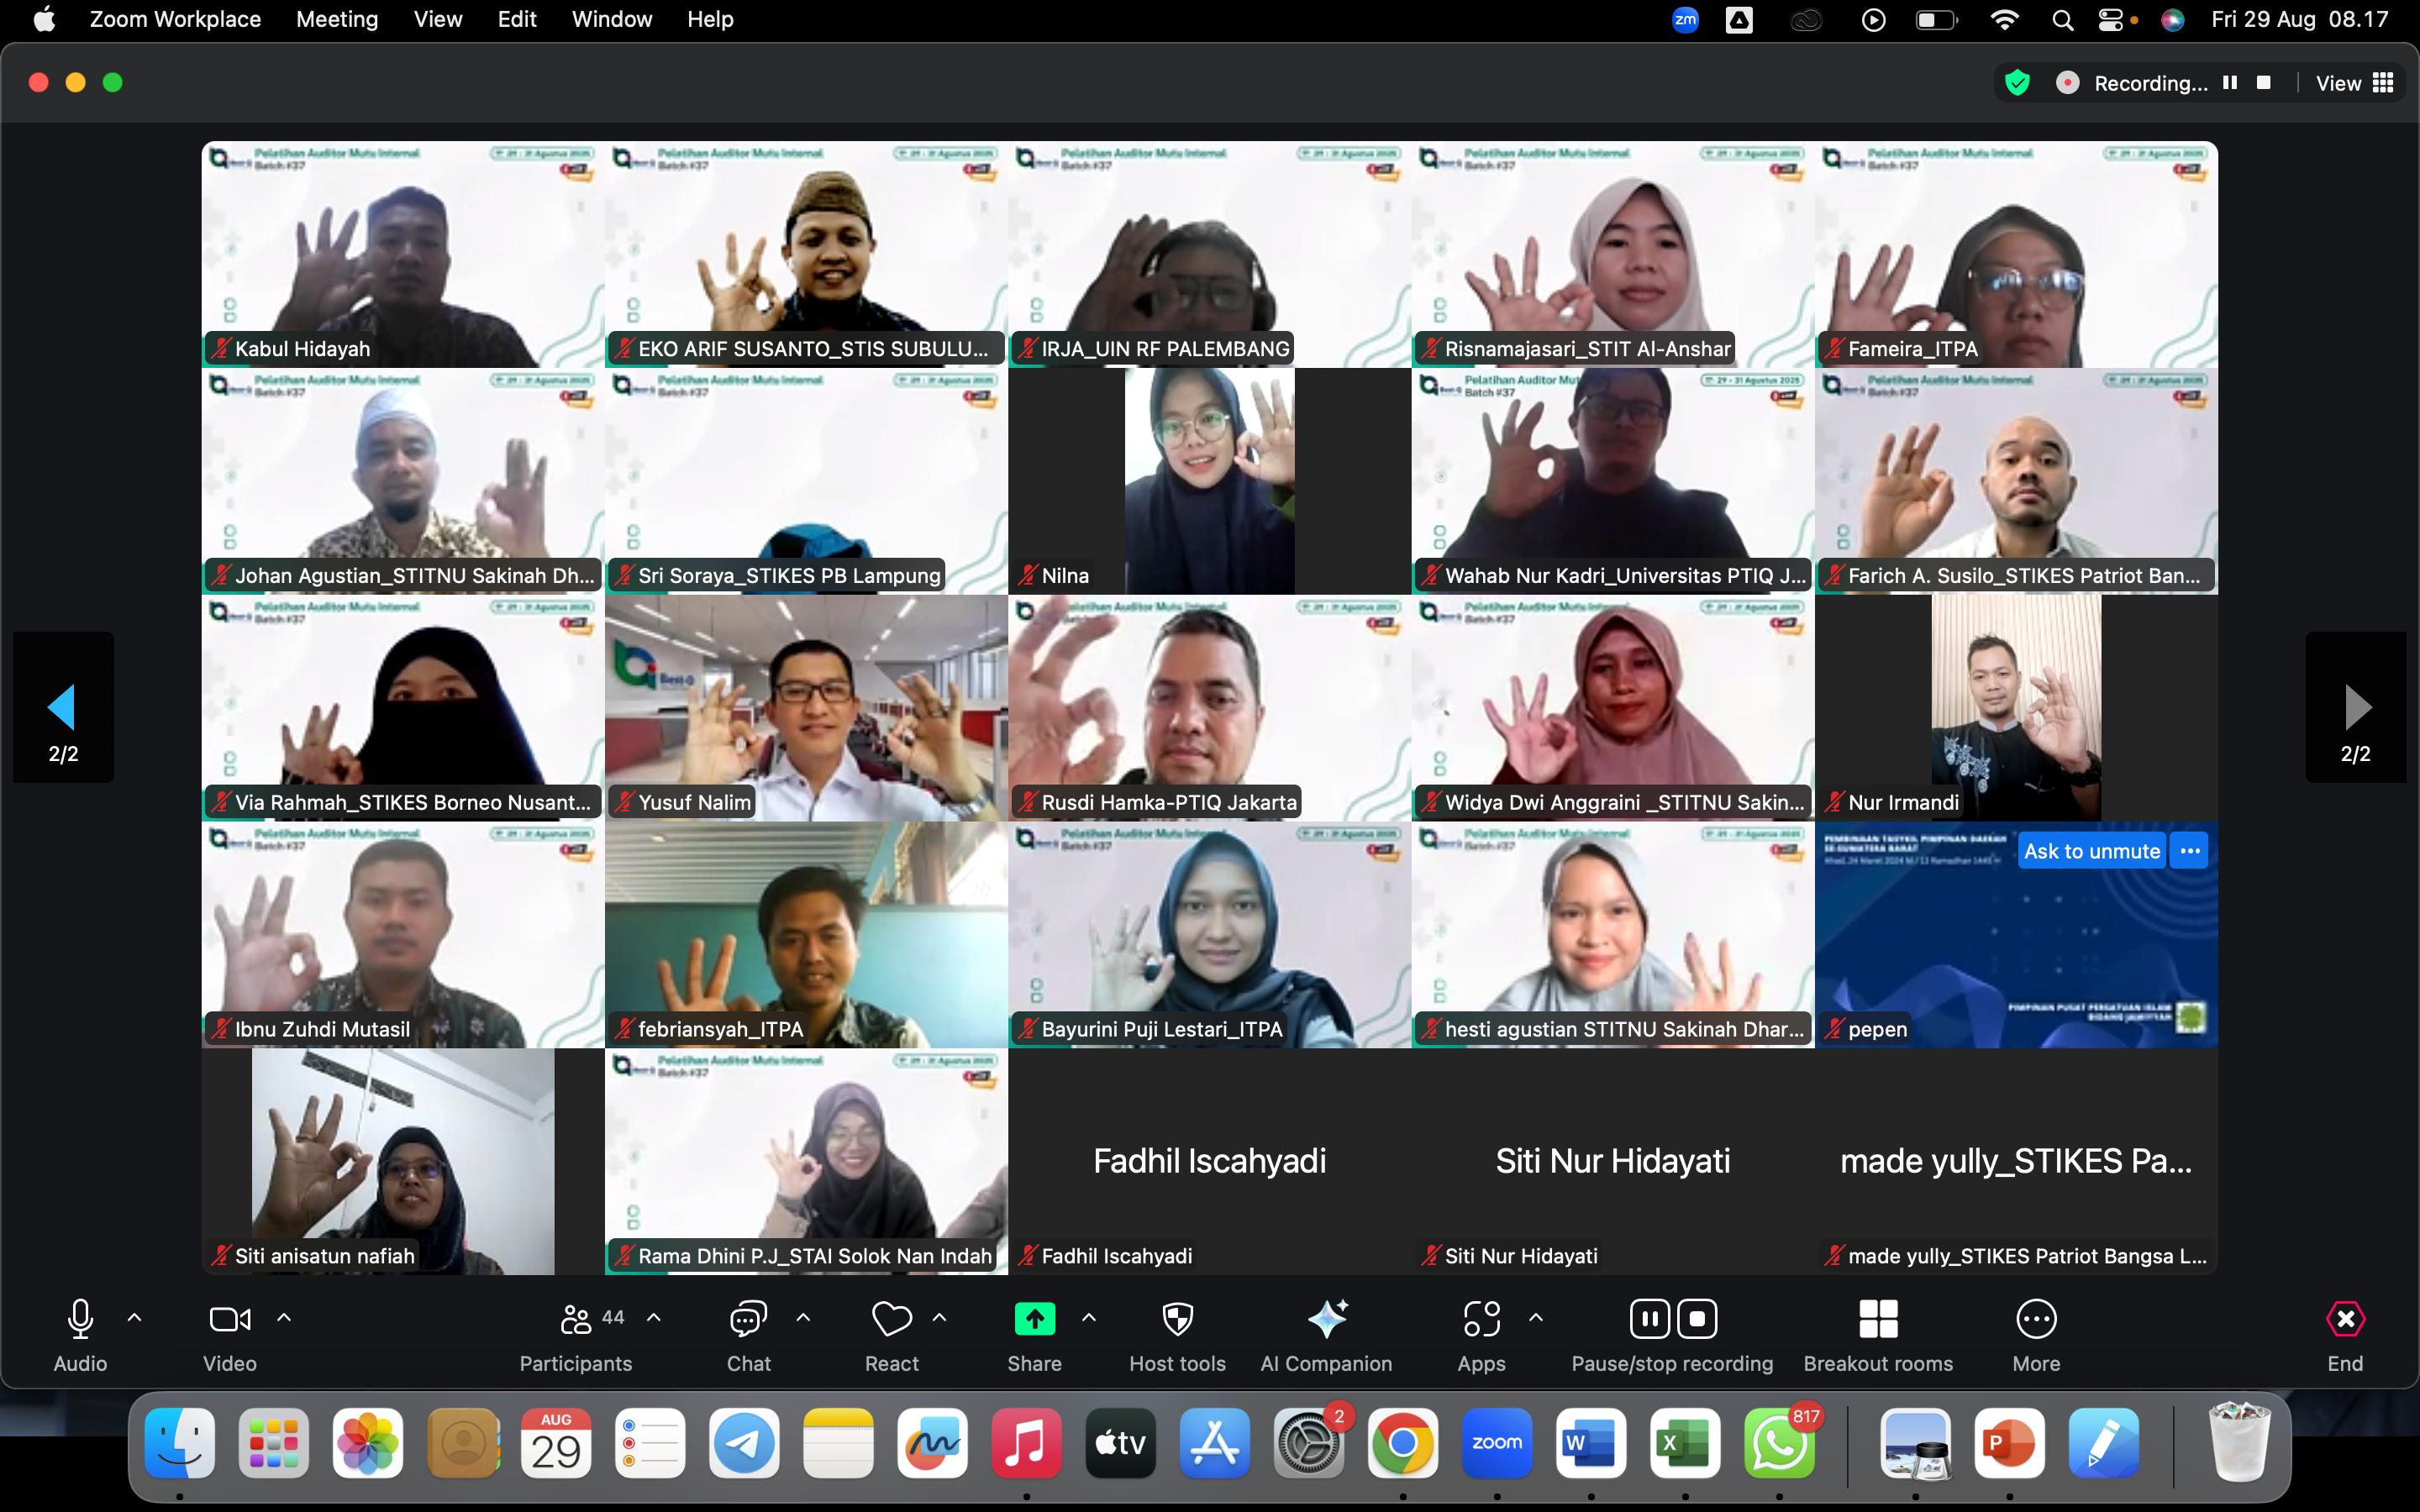Open the View layout button
The image size is (2420, 1512).
(2355, 83)
